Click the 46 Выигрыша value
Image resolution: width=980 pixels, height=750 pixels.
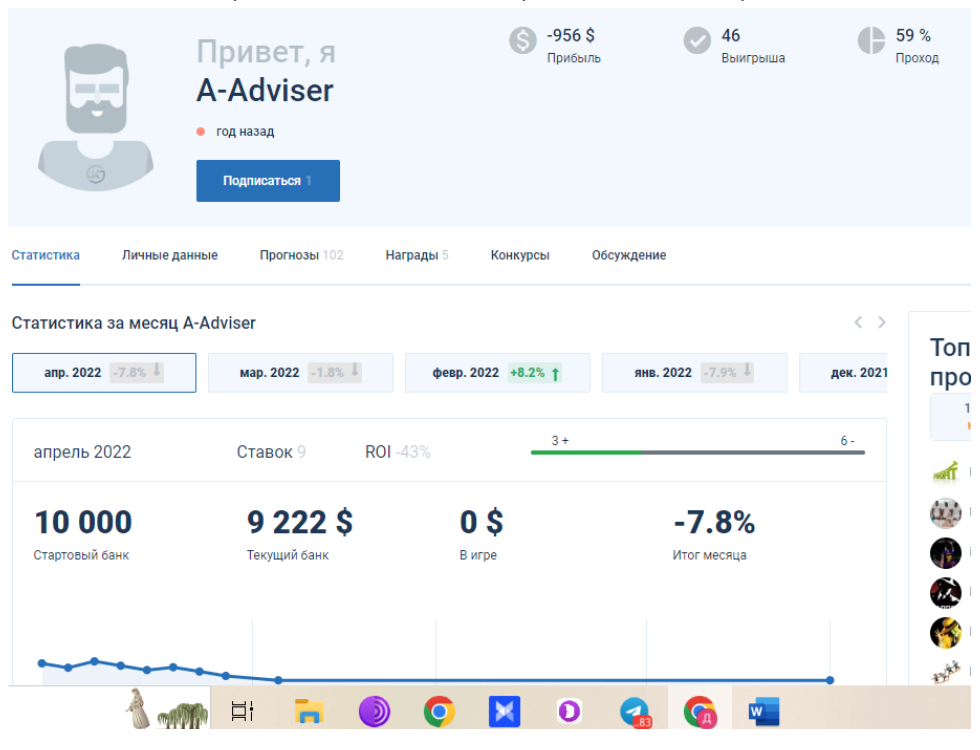[731, 36]
